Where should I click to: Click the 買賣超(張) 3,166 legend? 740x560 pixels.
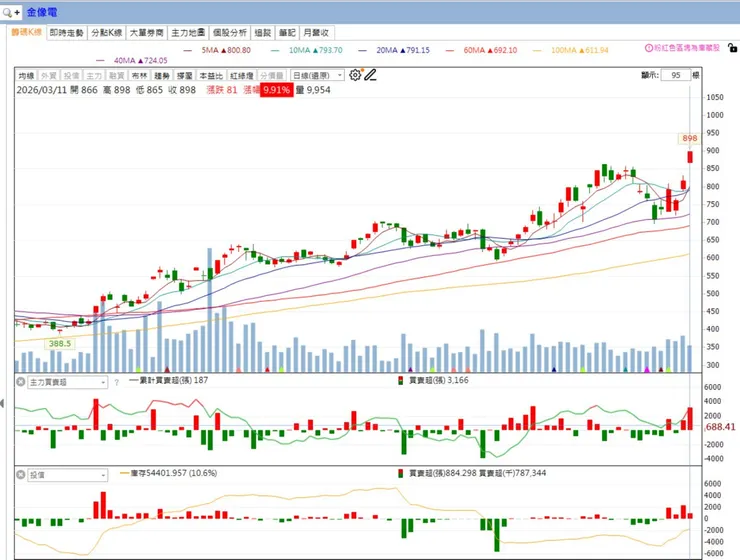pos(434,380)
